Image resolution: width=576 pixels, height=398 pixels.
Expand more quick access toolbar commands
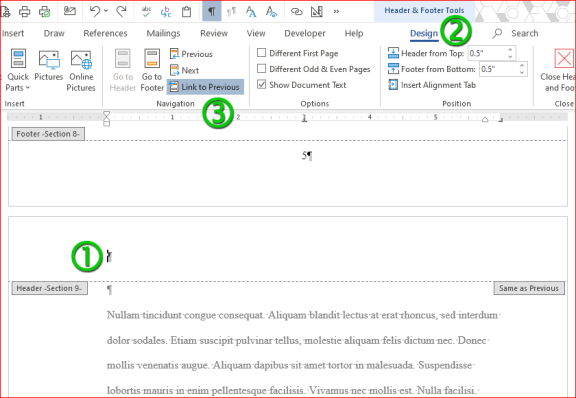point(336,11)
